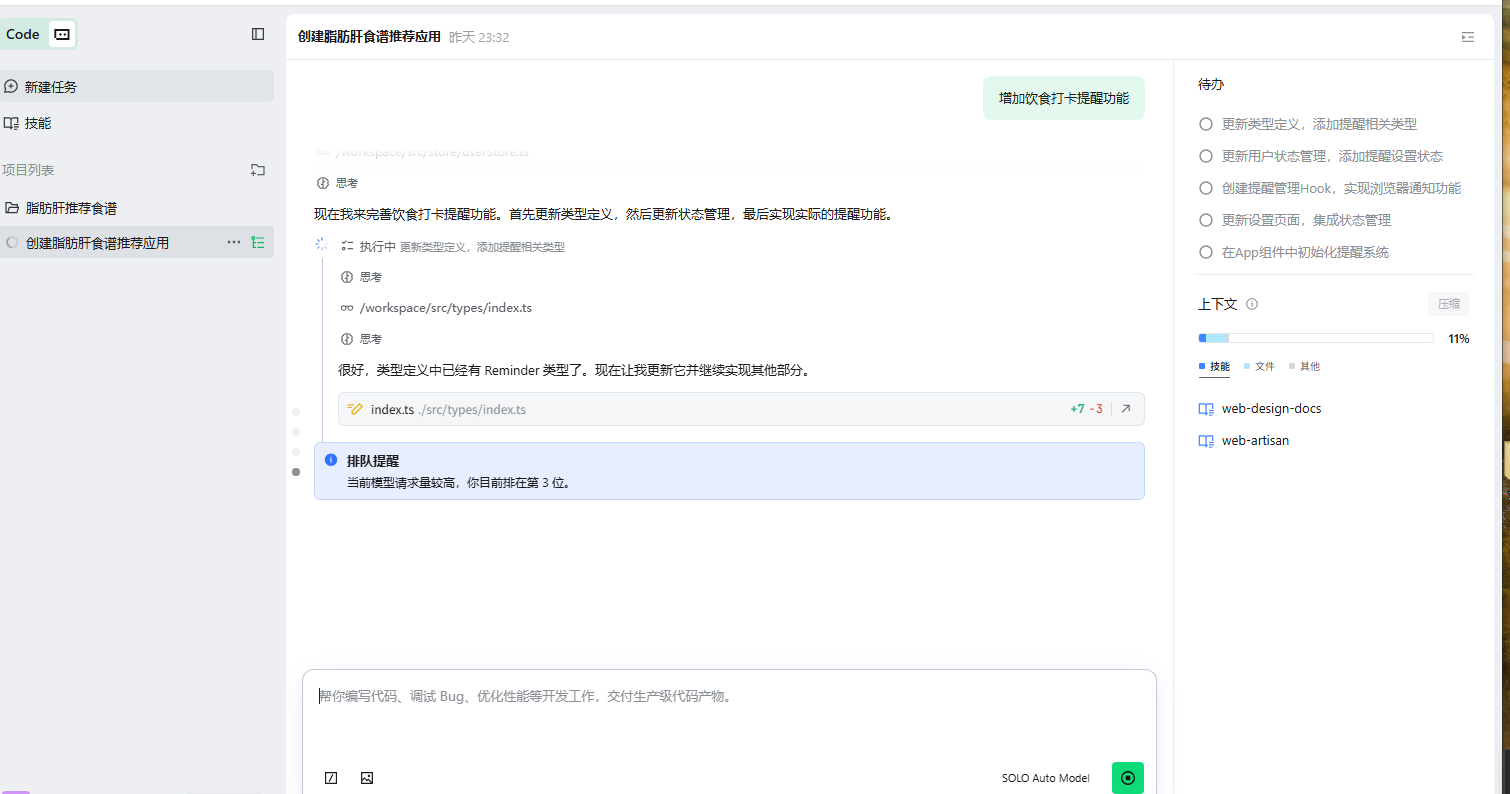Check the 更新类型定义 todo circle

point(1206,124)
